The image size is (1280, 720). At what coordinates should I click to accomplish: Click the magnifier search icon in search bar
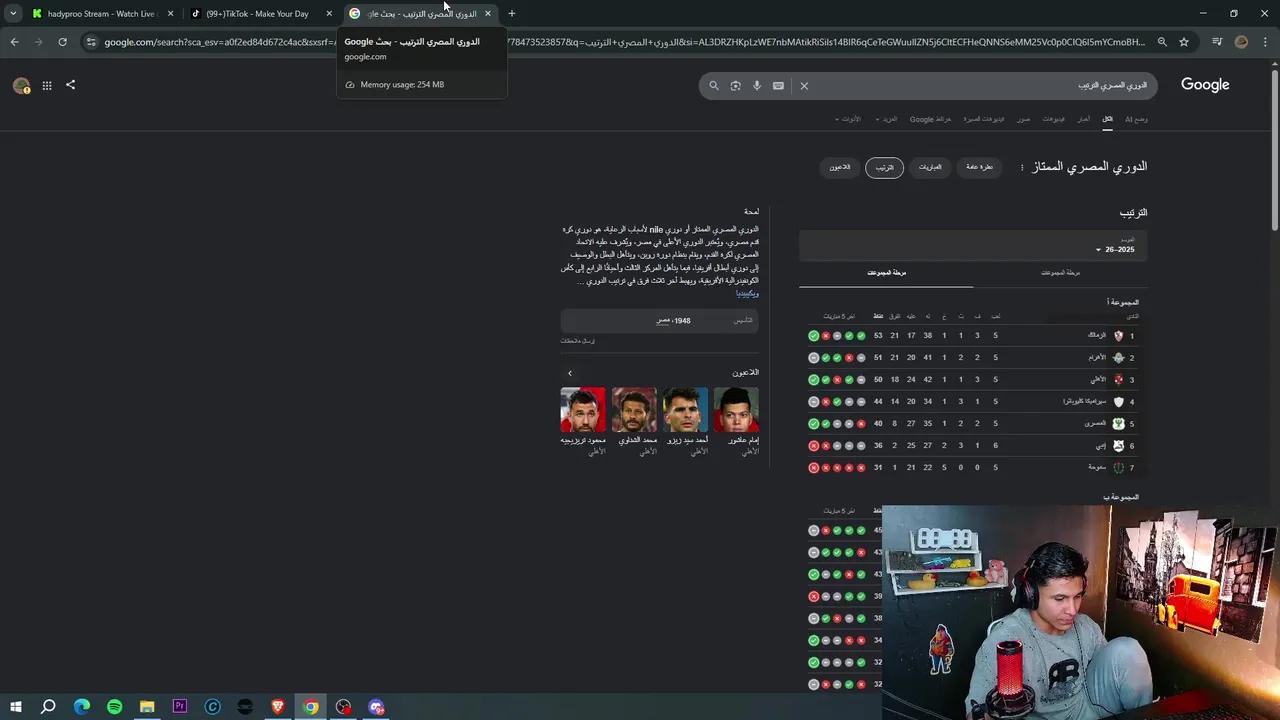pos(714,86)
